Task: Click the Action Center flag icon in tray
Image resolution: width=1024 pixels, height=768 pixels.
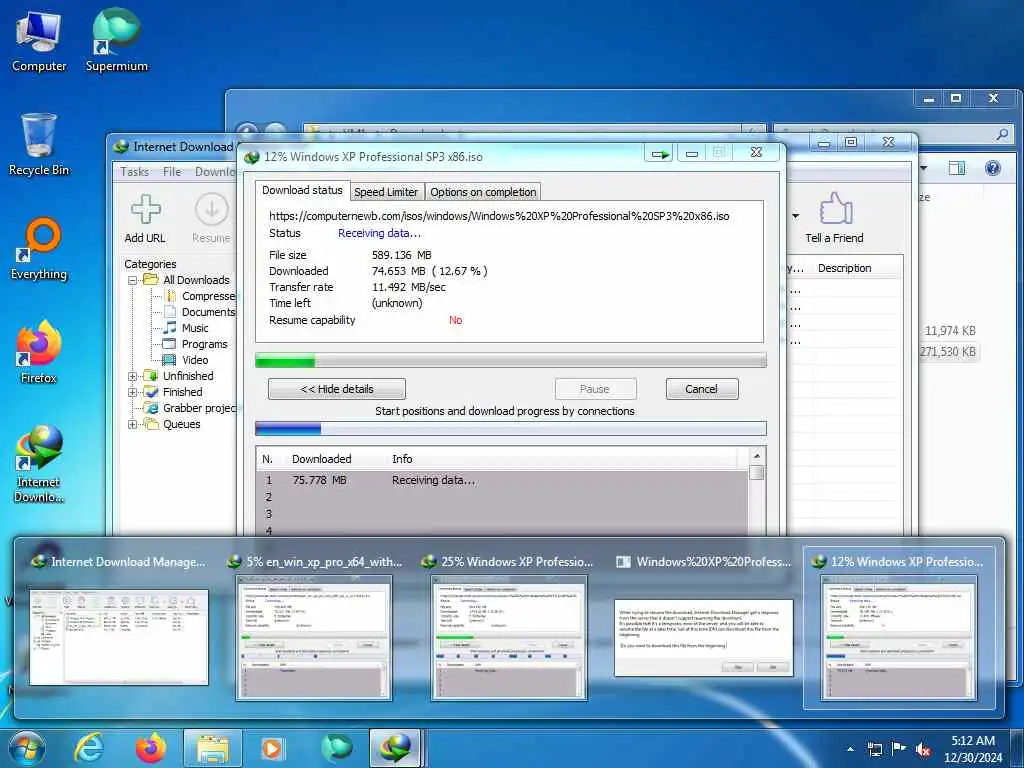Action: (899, 749)
